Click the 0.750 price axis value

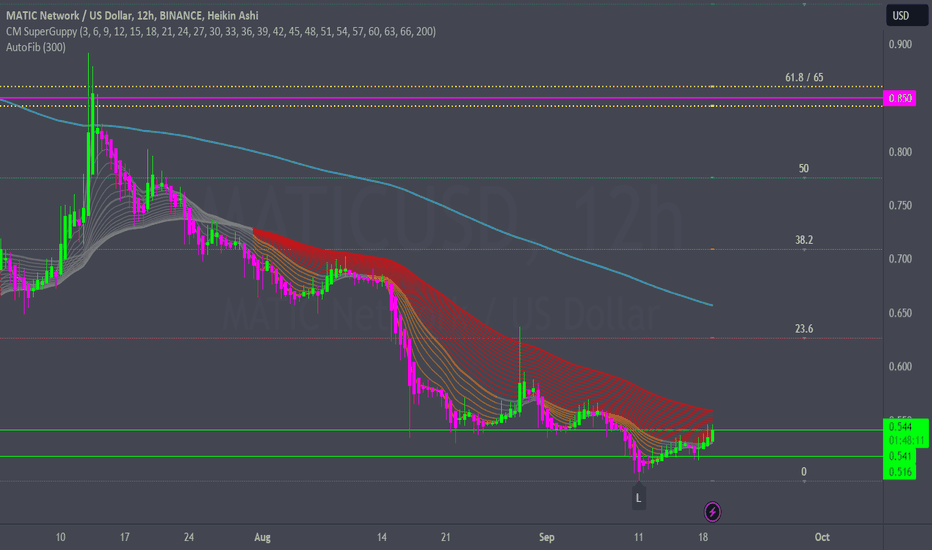(x=900, y=205)
